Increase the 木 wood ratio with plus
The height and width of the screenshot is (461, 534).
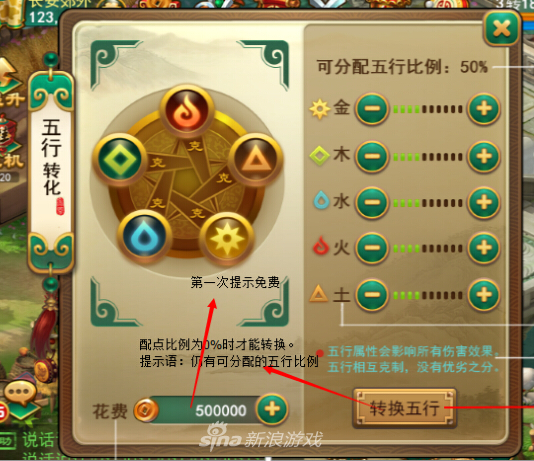point(484,156)
